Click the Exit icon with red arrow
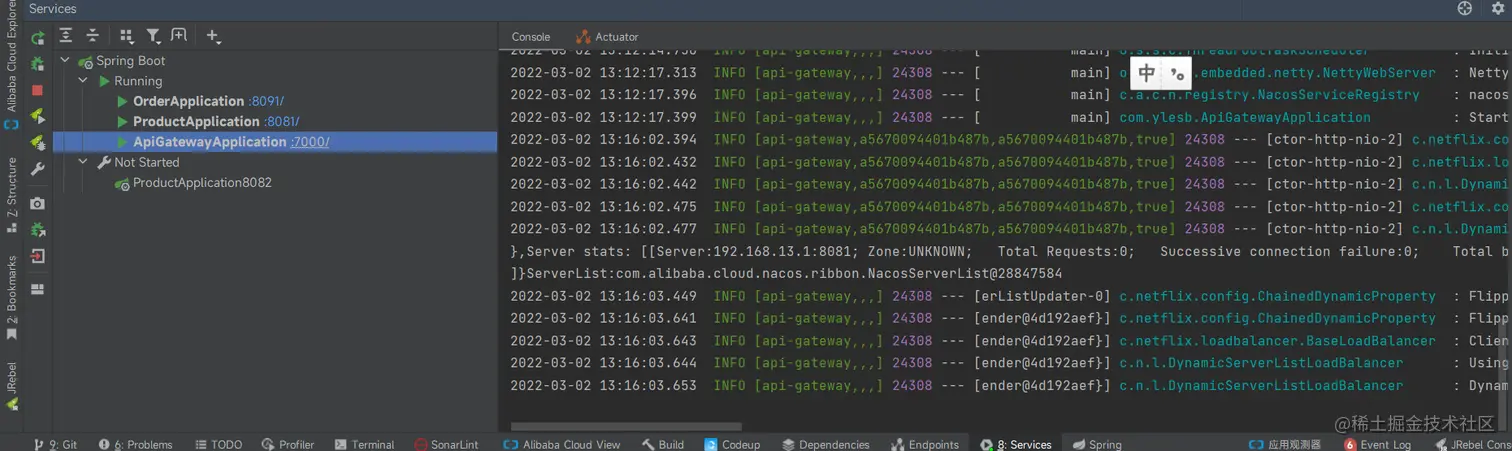Screen dimensions: 1512x451 (x=38, y=256)
